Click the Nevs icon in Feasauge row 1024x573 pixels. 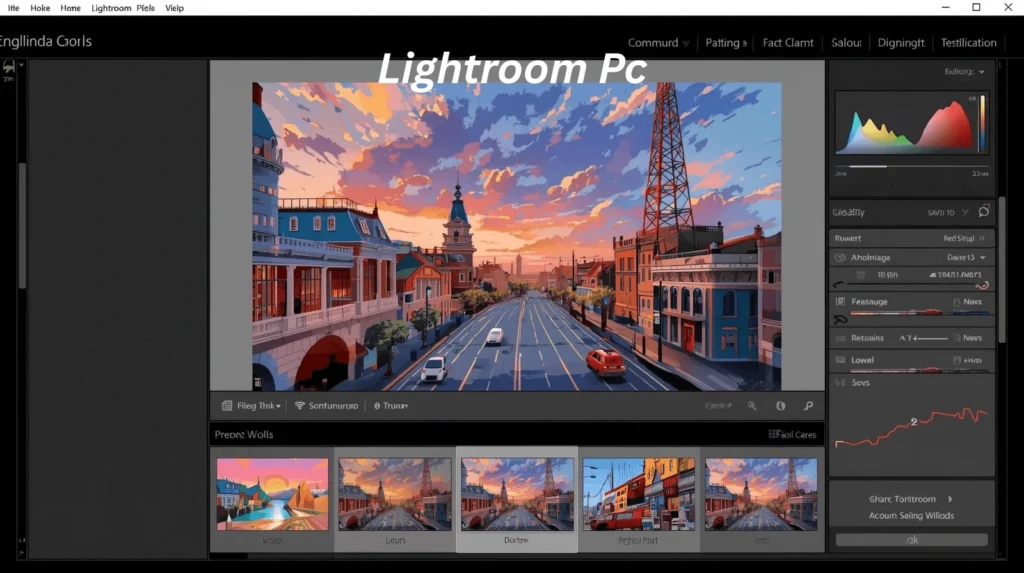[957, 302]
